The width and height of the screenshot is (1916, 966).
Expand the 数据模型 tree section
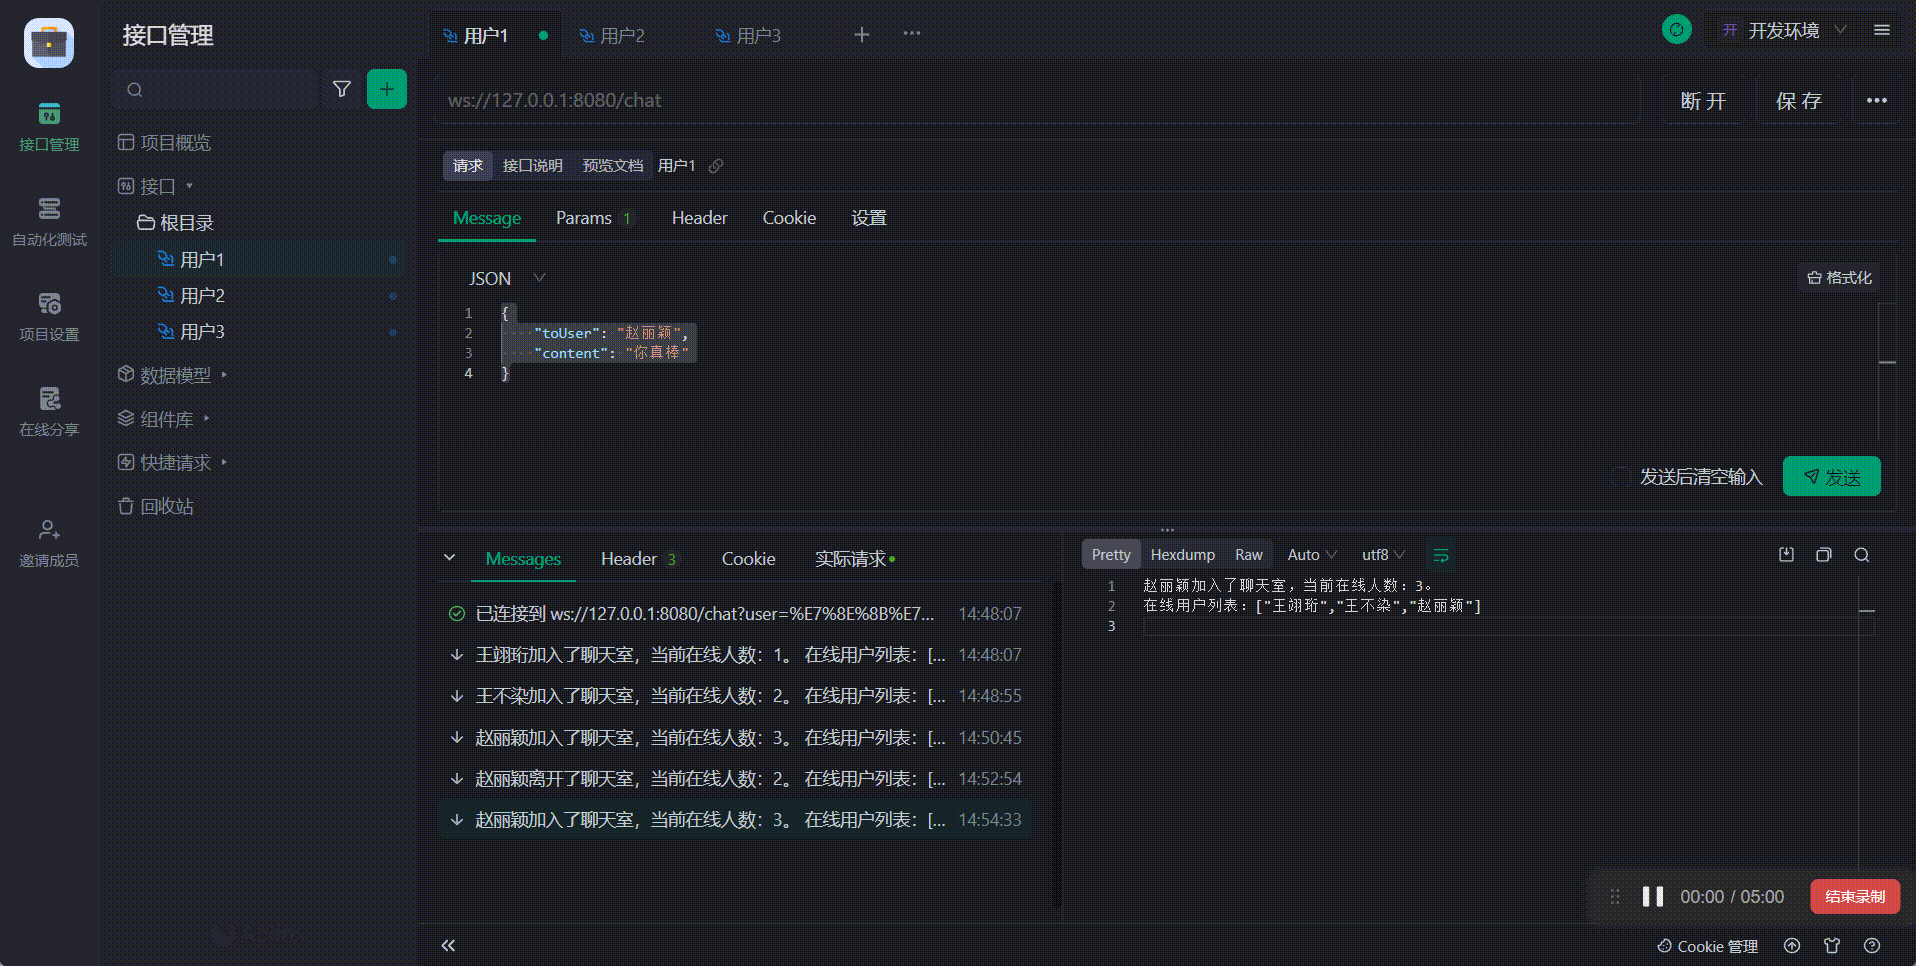pos(173,375)
